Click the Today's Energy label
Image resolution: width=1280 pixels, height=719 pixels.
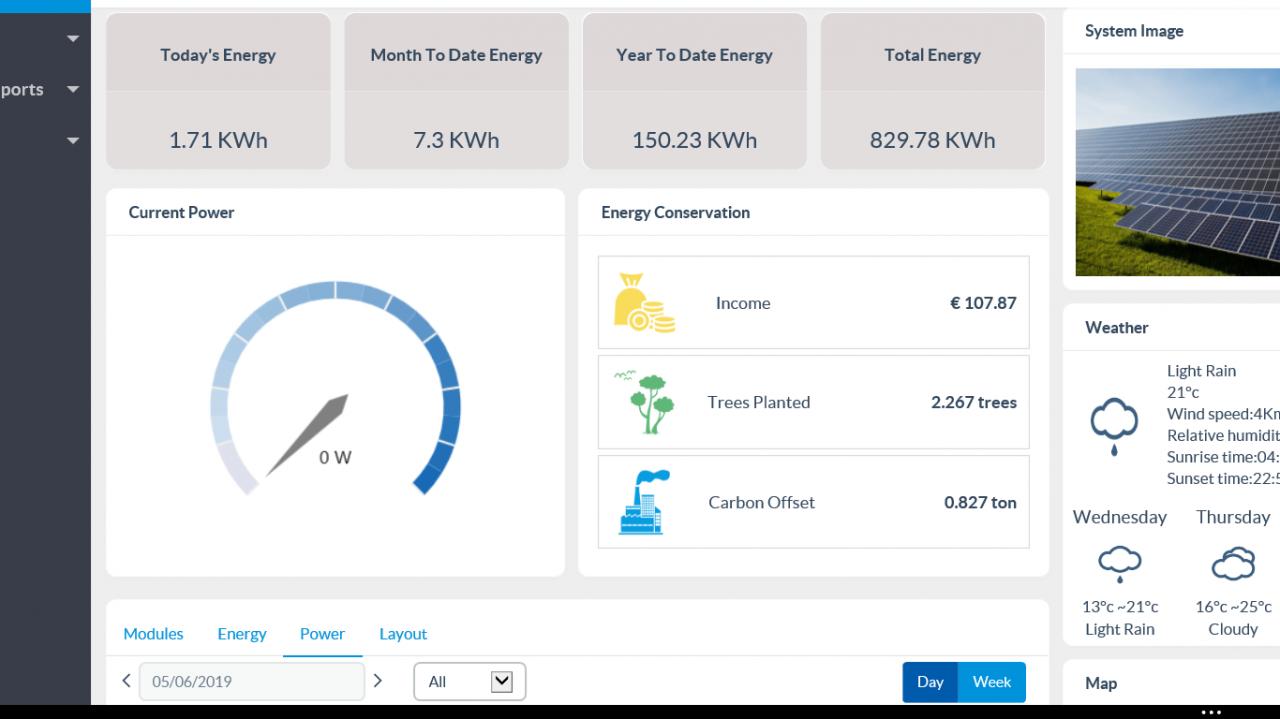coord(218,55)
